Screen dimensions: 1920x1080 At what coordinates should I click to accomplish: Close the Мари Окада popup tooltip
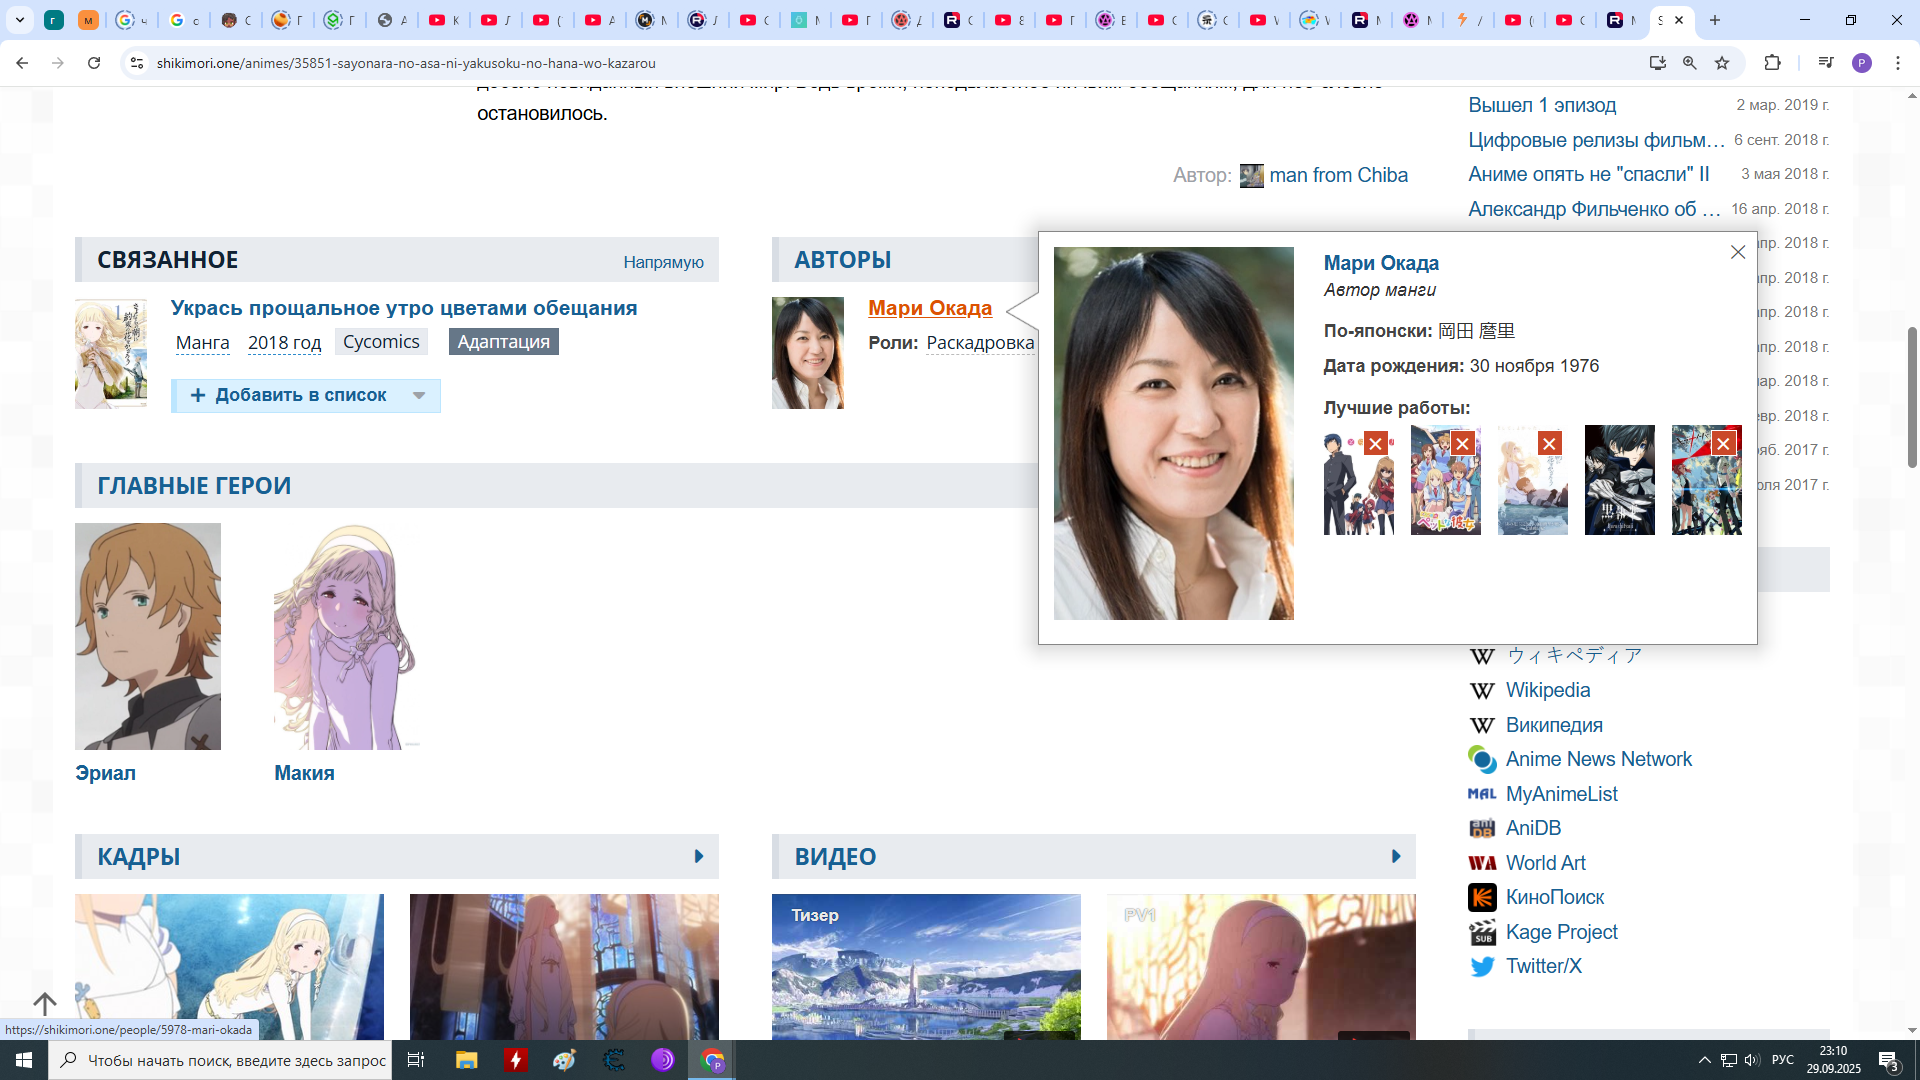click(x=1738, y=252)
